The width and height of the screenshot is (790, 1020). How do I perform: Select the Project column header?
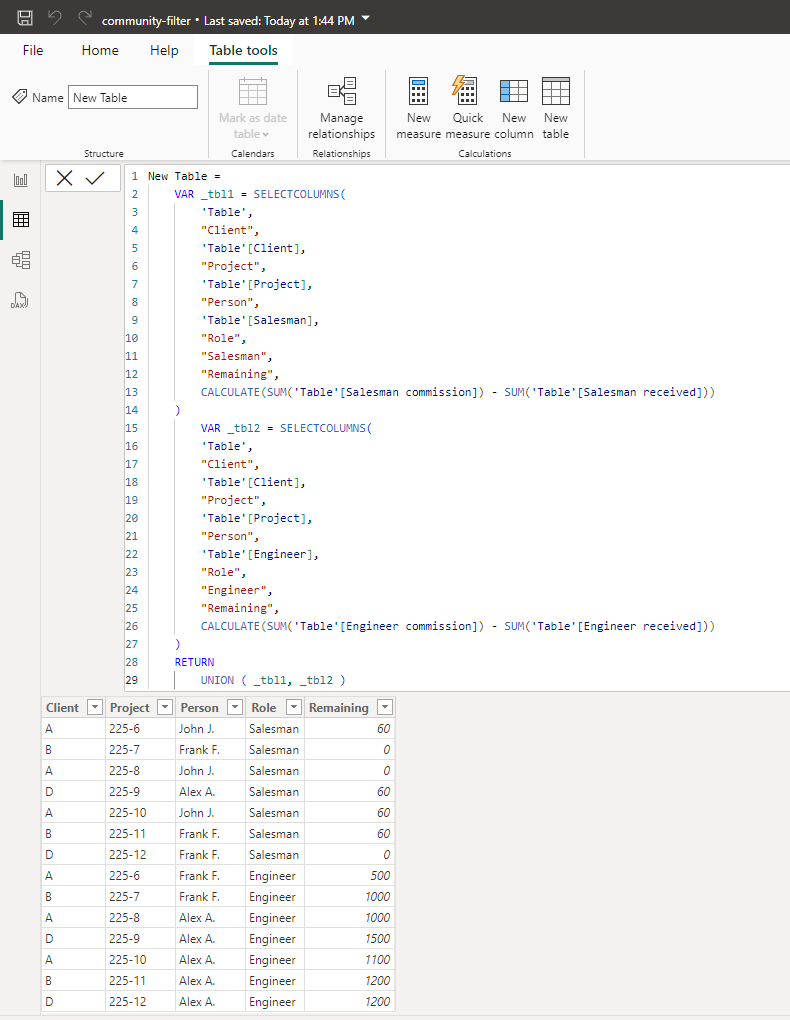point(129,707)
